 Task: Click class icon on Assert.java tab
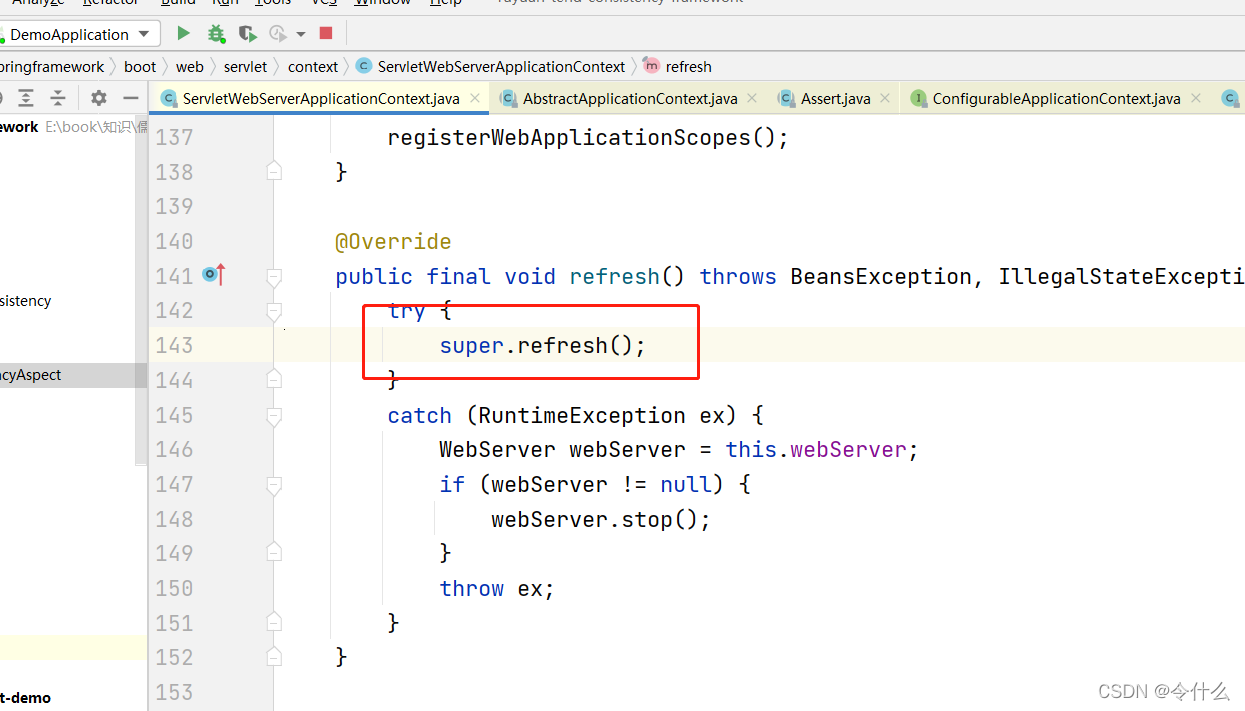(787, 98)
